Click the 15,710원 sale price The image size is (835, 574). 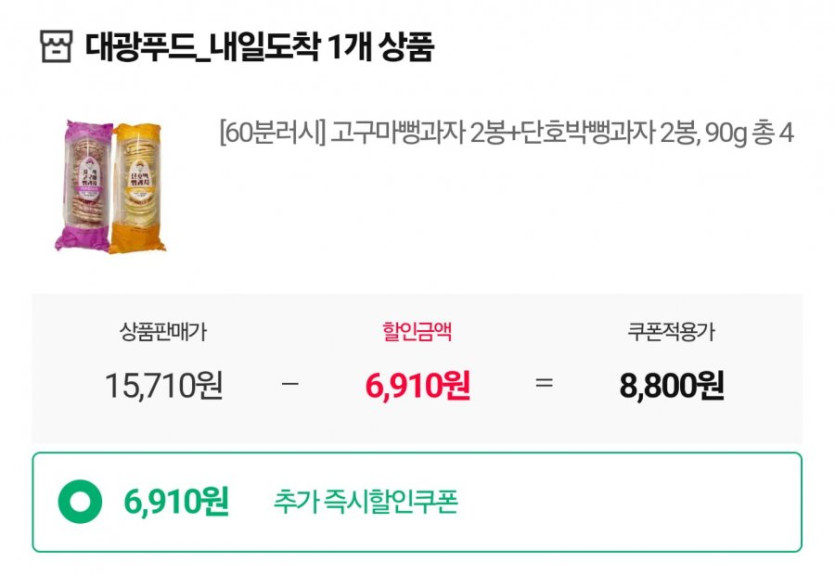coord(163,385)
